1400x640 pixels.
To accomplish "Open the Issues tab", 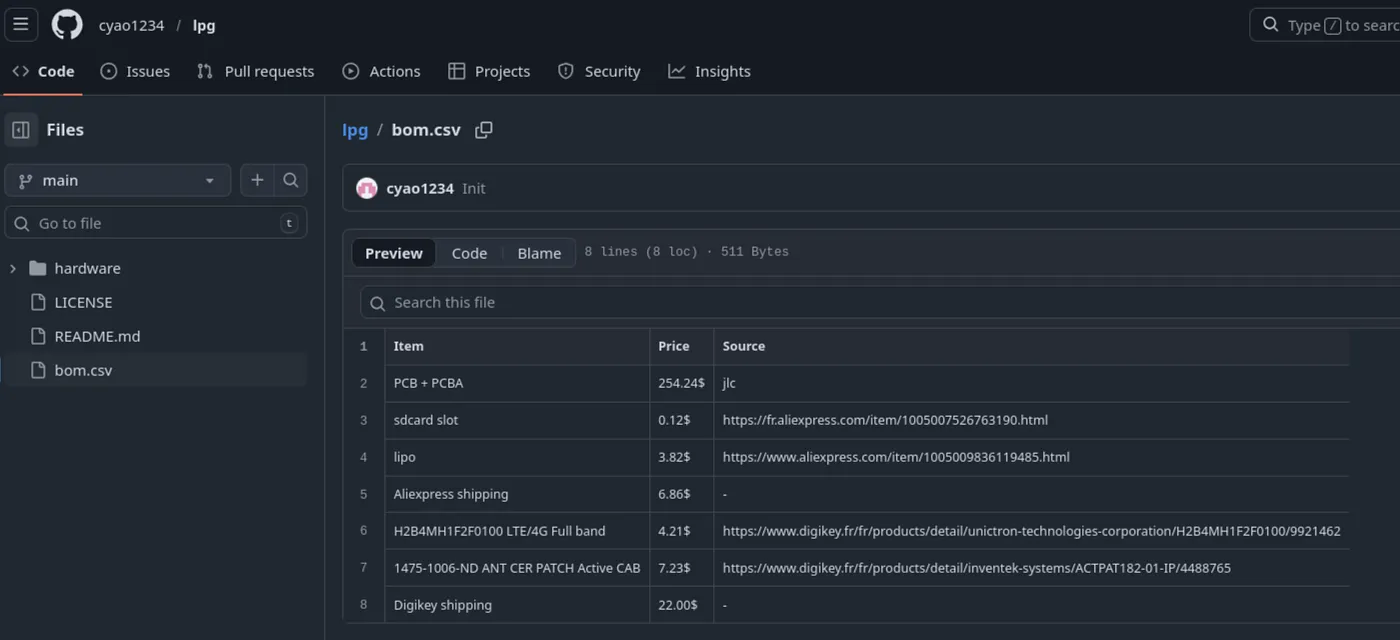I will click(135, 71).
